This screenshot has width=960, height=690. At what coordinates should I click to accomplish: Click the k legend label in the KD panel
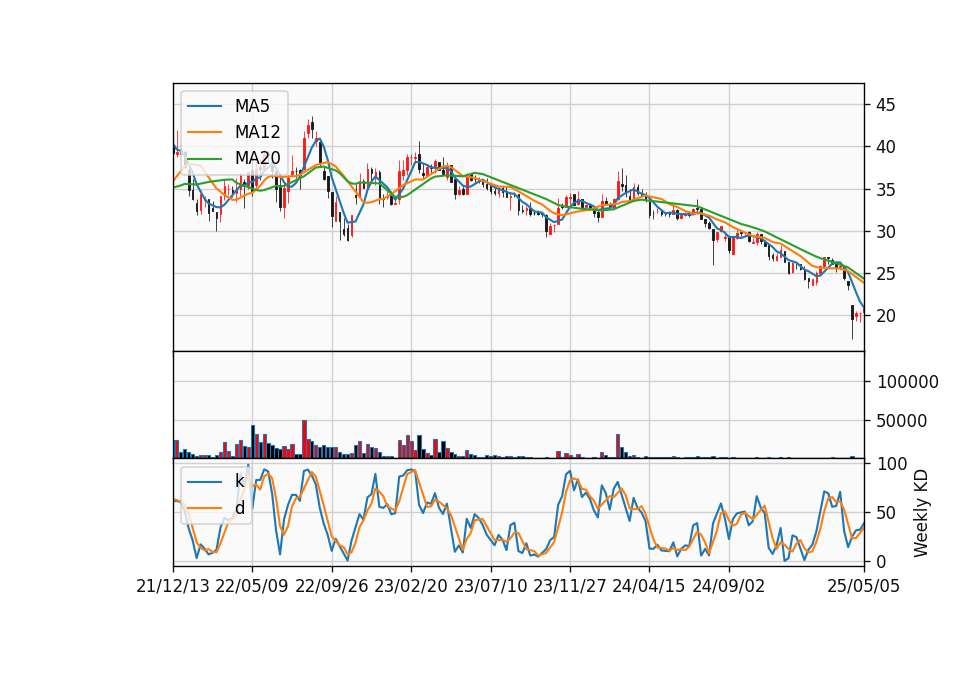[x=239, y=481]
